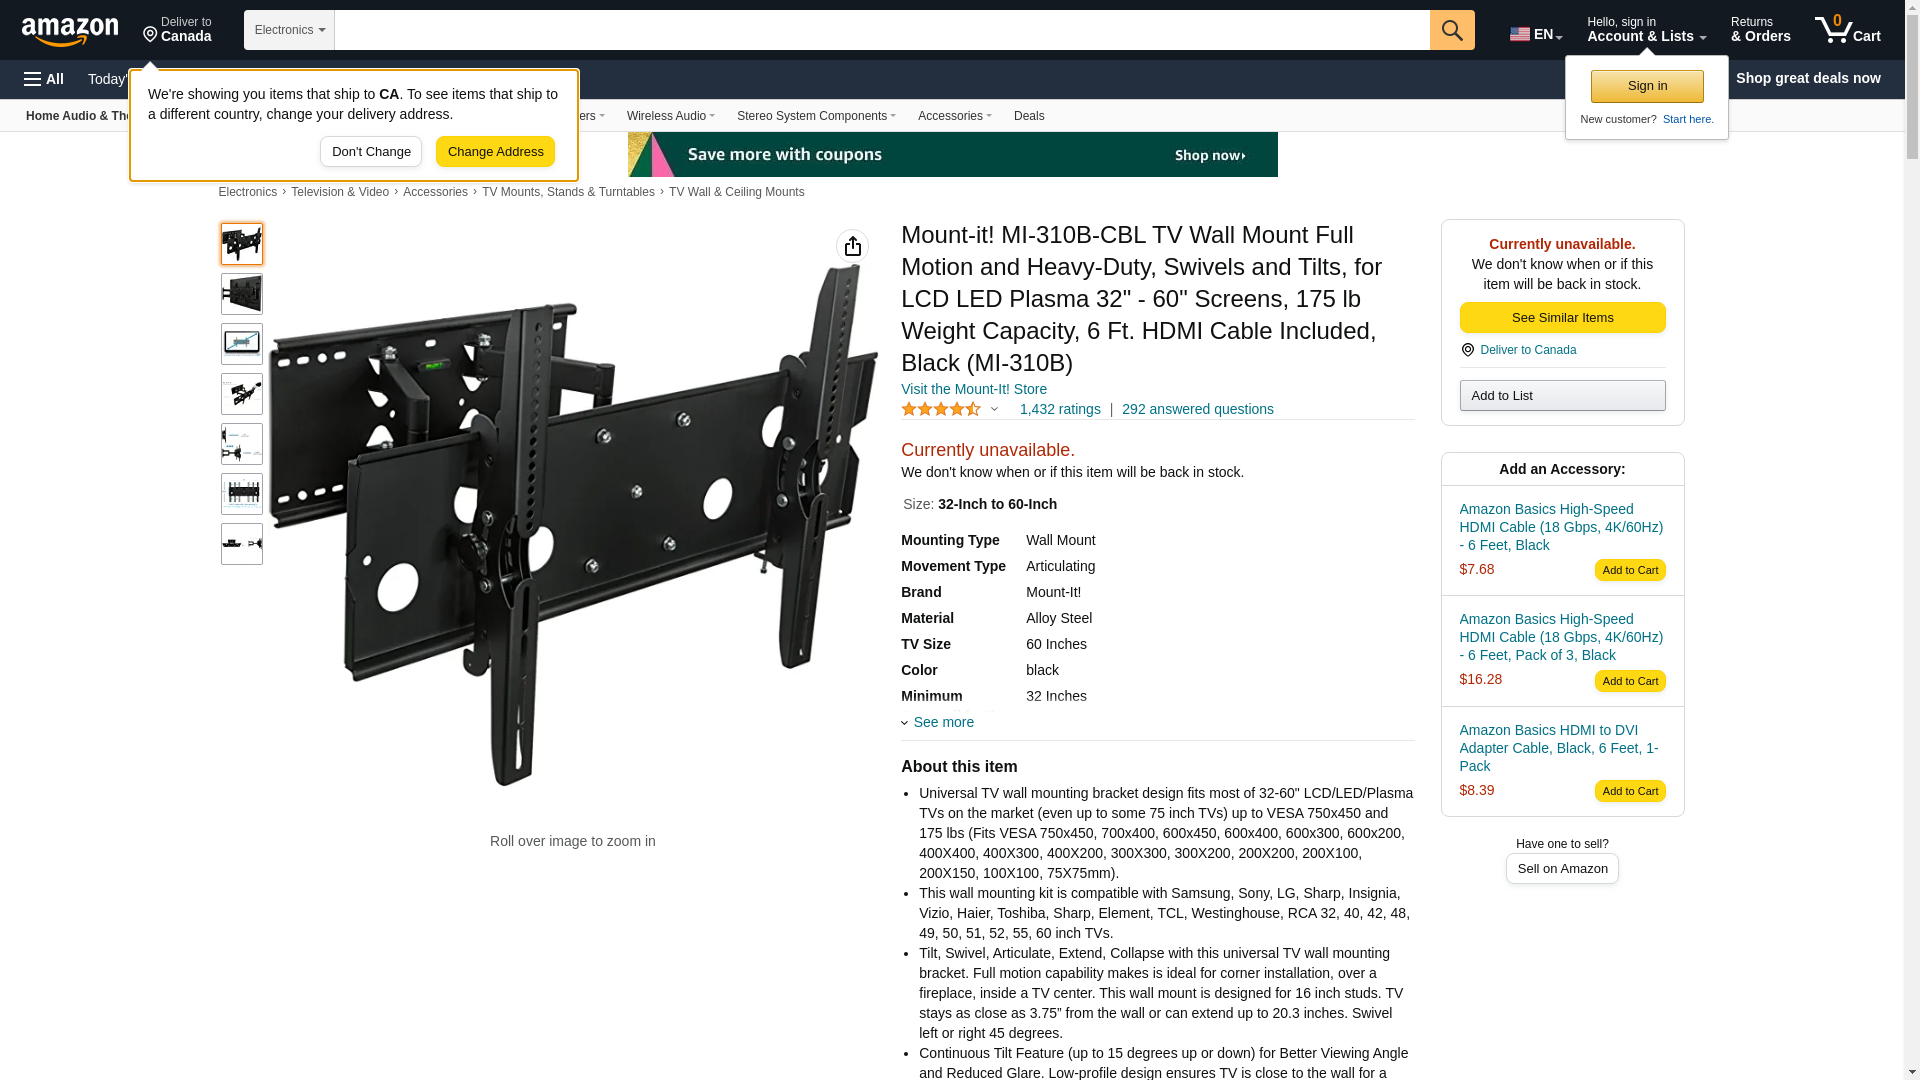Open the All hamburger menu
Screen dimensions: 1920x1080
click(44, 79)
